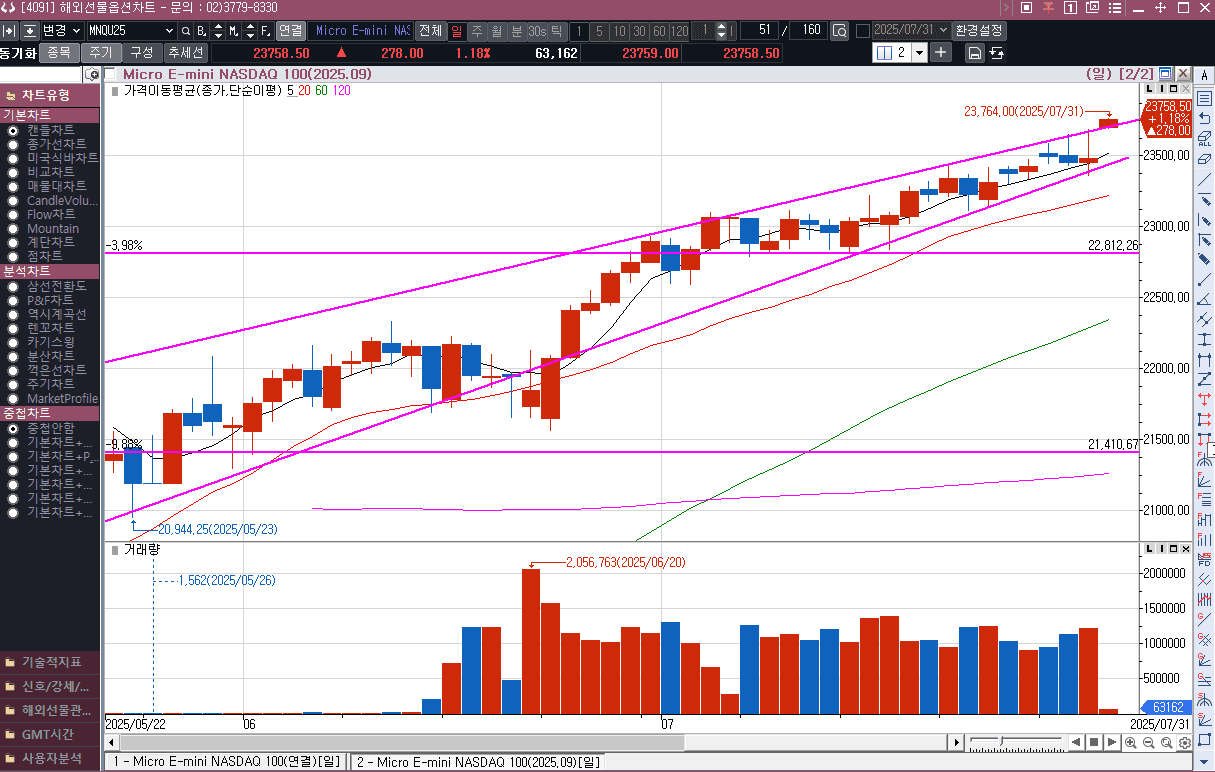Click the bar-count lookup magnifier icon
This screenshot has height=772, width=1215.
click(839, 31)
